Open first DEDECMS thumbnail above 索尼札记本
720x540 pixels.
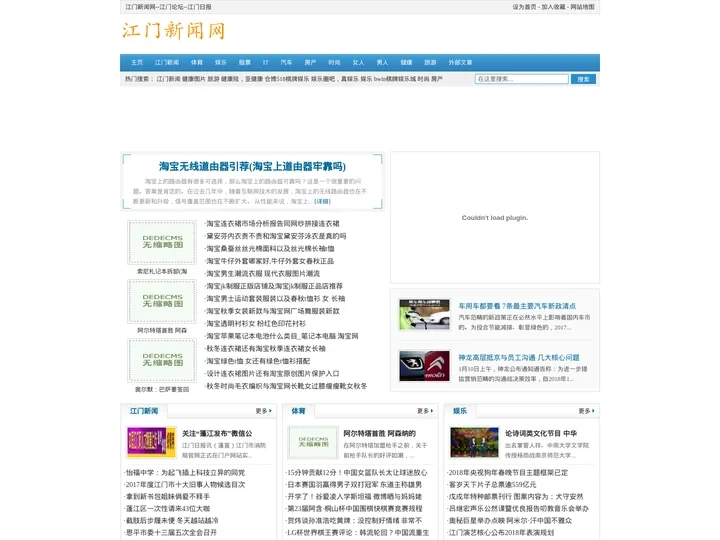pyautogui.click(x=162, y=242)
